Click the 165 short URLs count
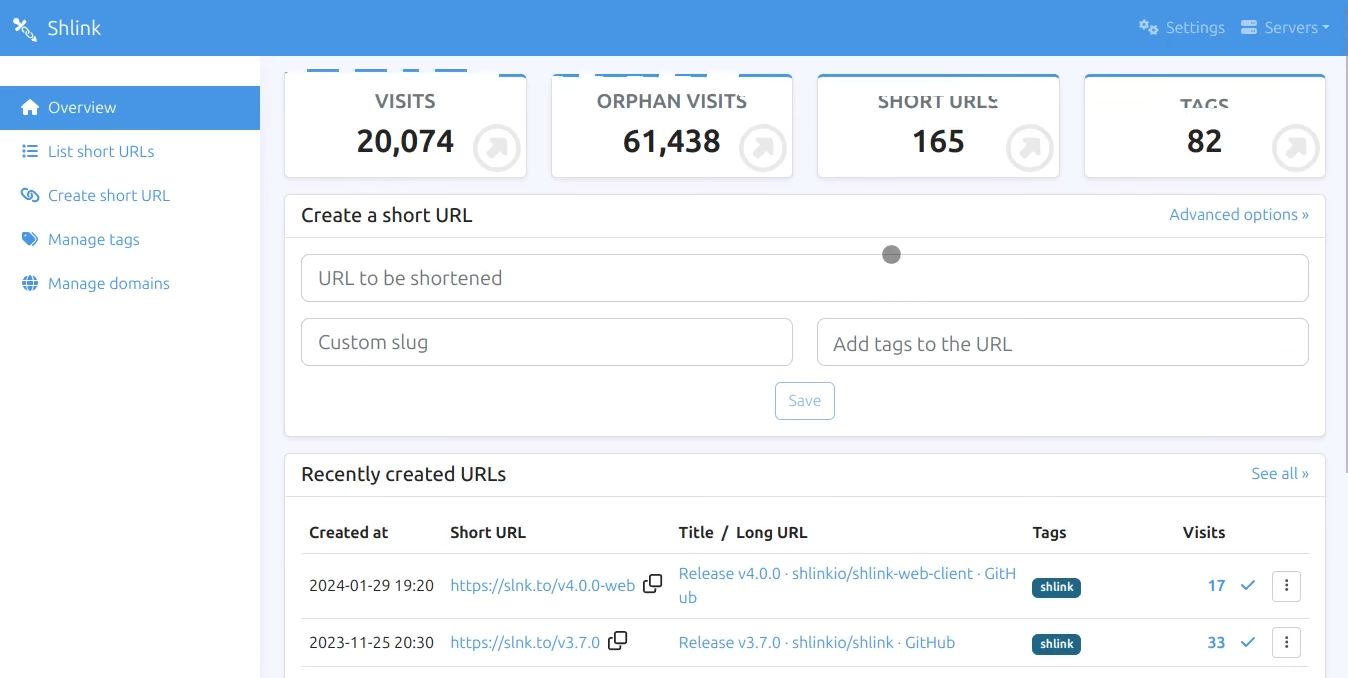This screenshot has height=678, width=1348. click(938, 141)
